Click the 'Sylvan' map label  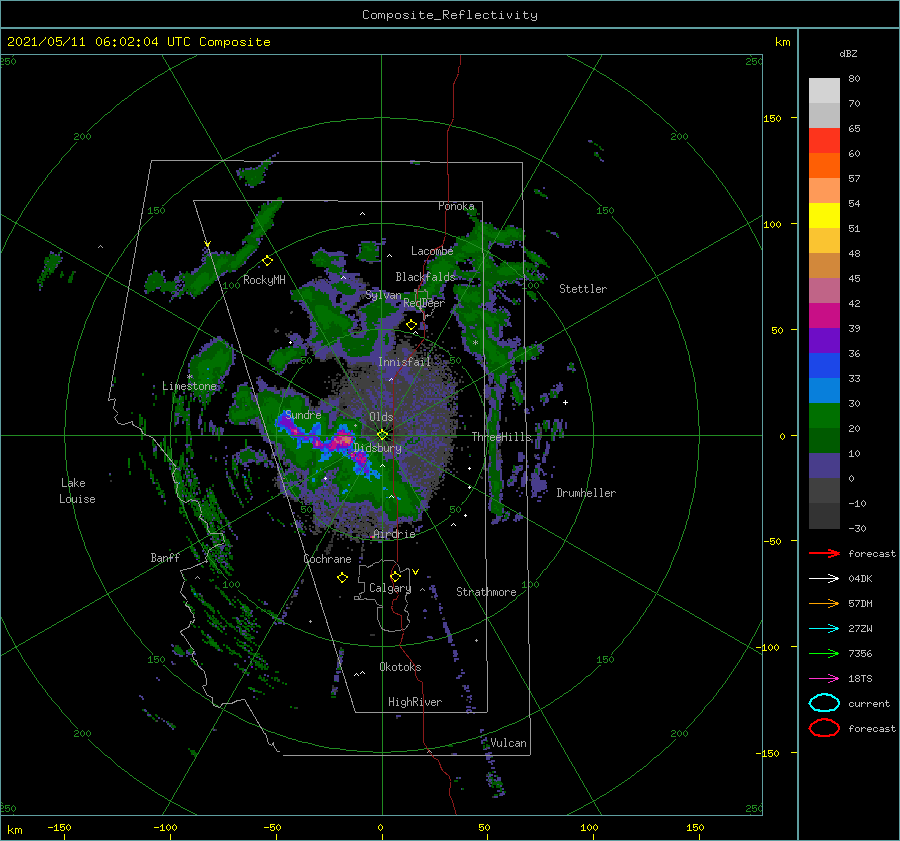pyautogui.click(x=383, y=295)
